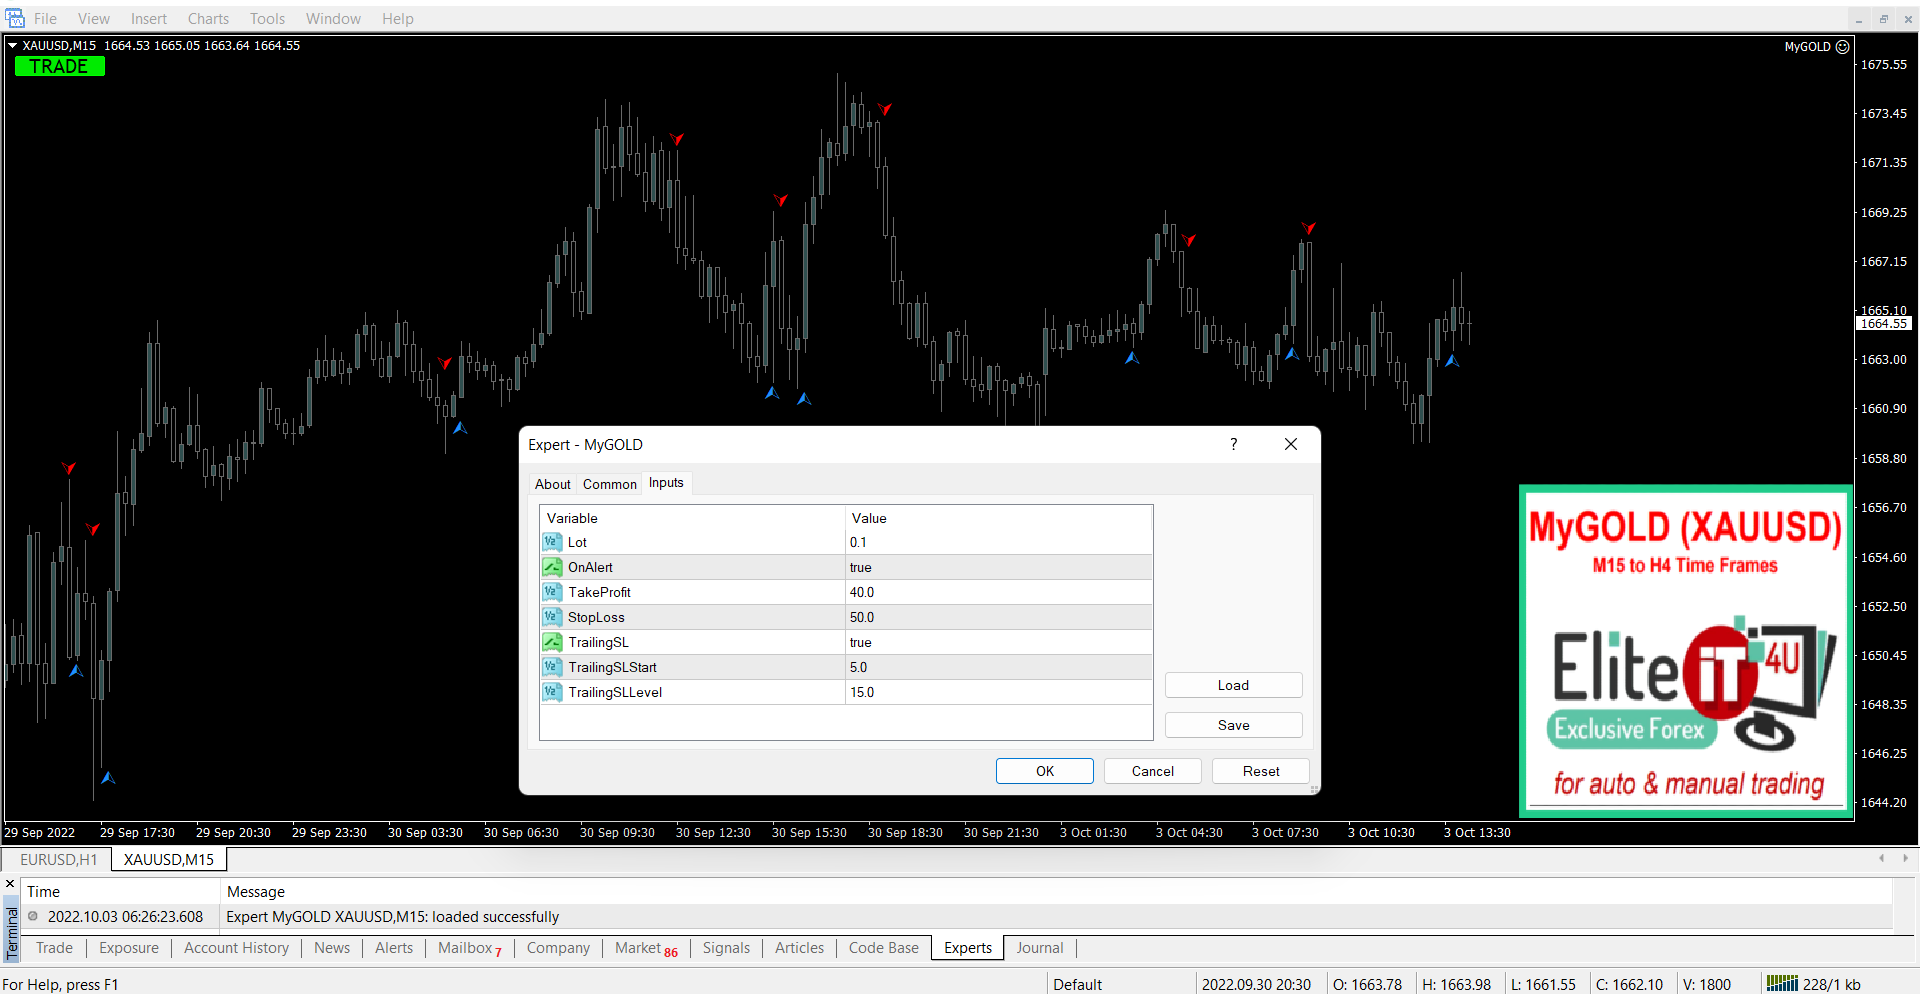Click the connection status bars icon
The image size is (1920, 994).
coord(1781,984)
